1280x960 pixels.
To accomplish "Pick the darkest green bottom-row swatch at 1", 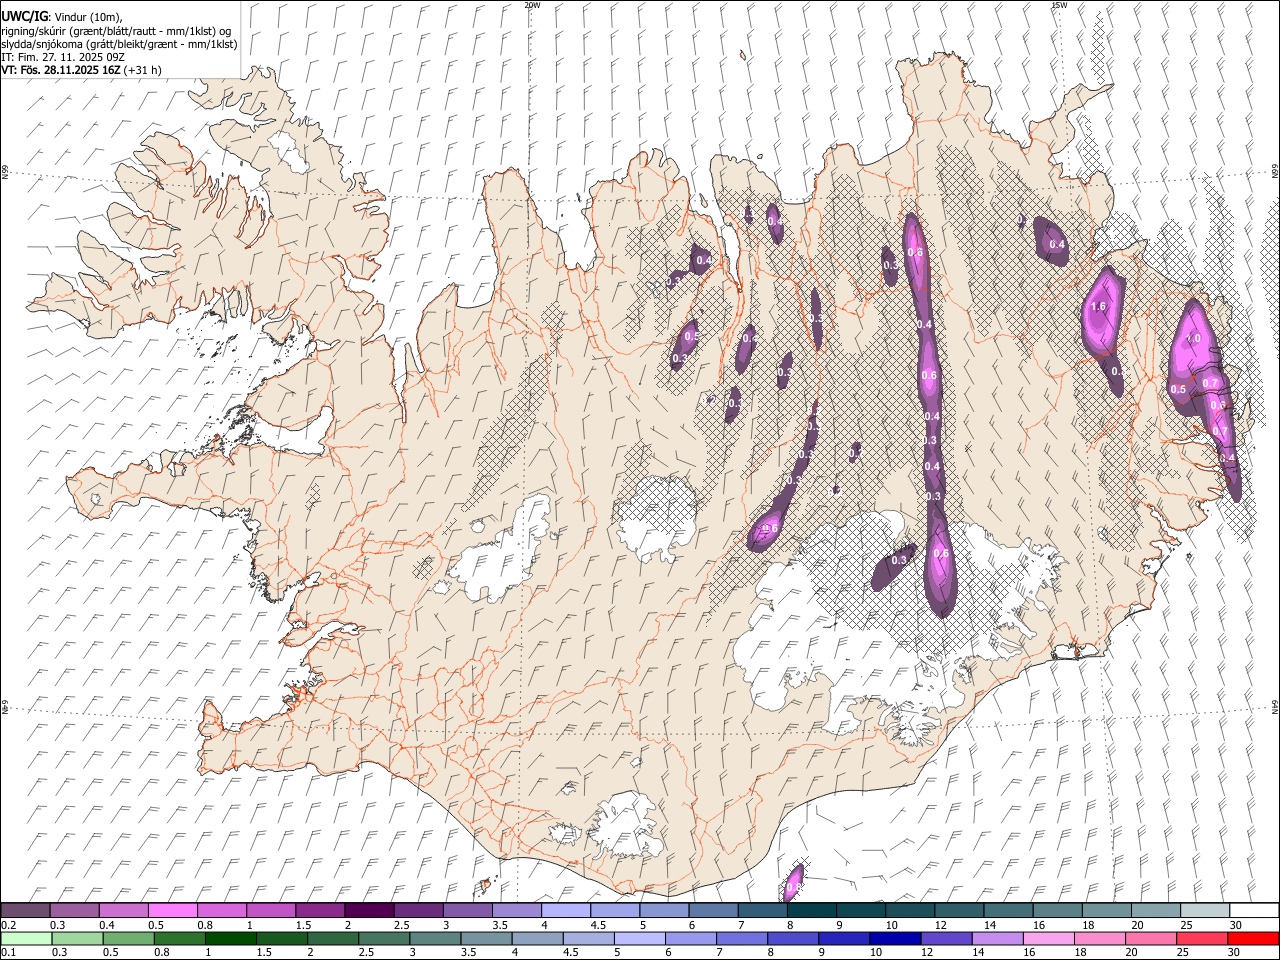I will (231, 939).
